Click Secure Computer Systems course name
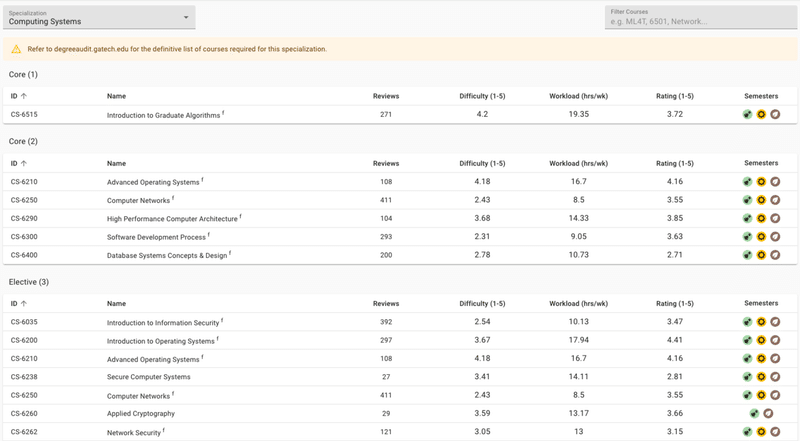 148,377
